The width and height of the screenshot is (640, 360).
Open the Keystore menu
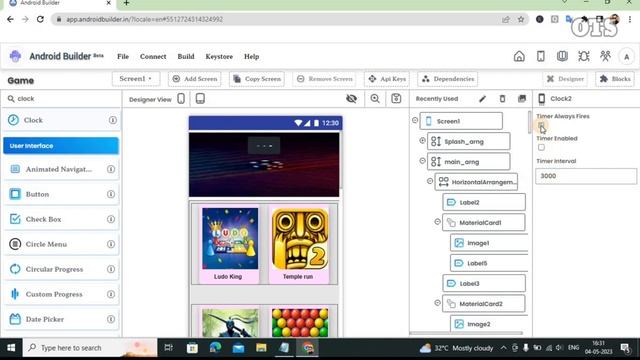pyautogui.click(x=219, y=57)
